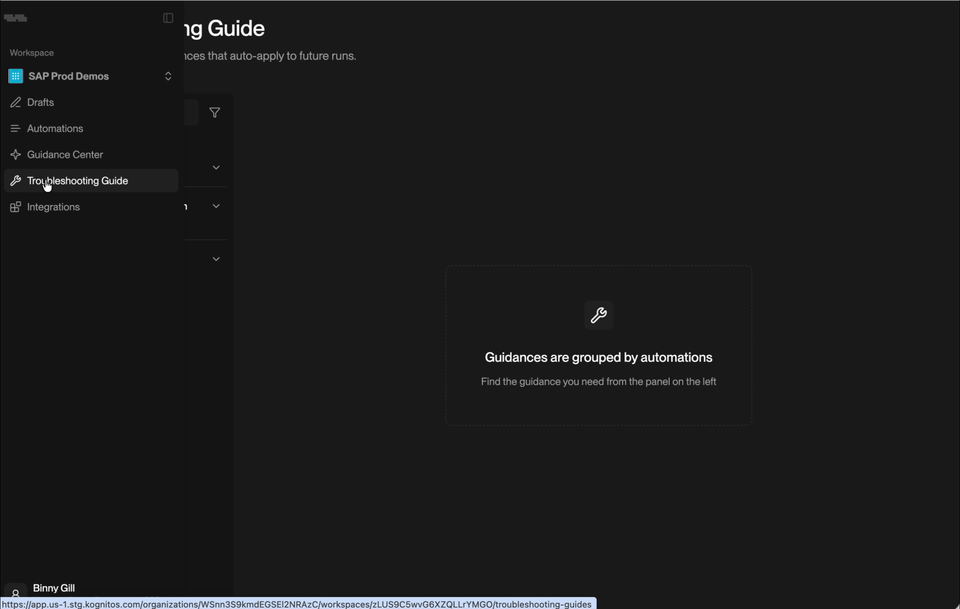Open the SAP Prod Demos workspace switcher
The width and height of the screenshot is (960, 609).
point(168,75)
